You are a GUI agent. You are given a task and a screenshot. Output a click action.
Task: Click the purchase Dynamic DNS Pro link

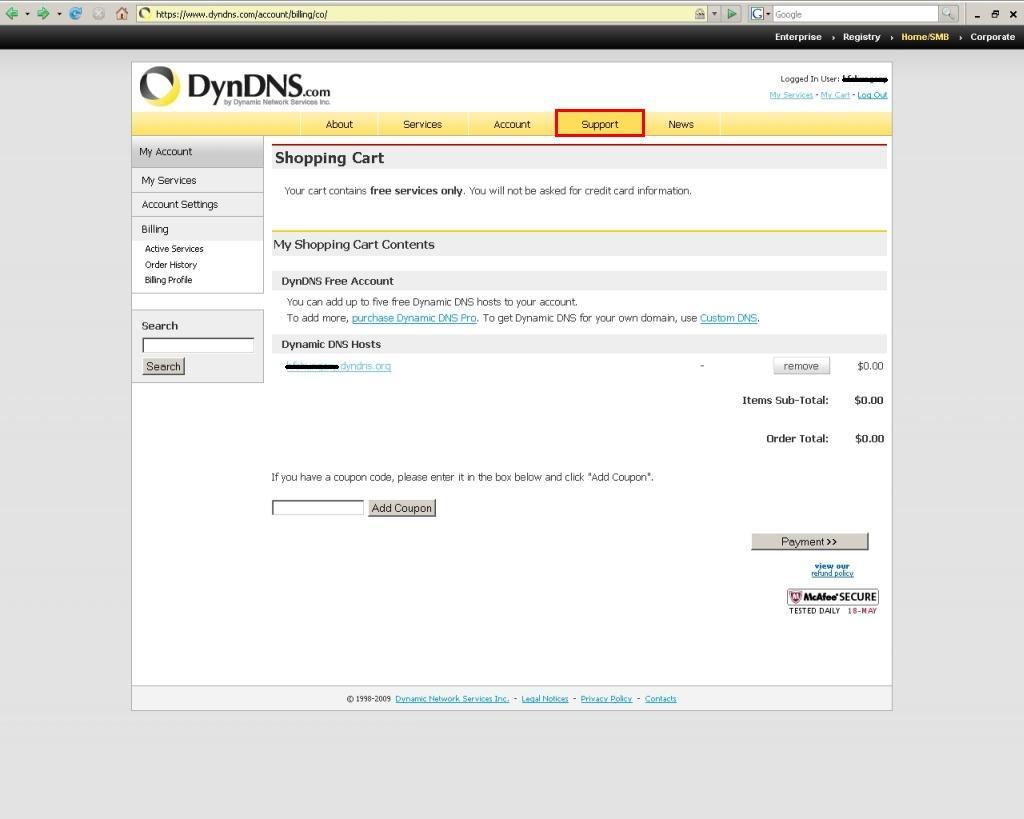pos(414,318)
